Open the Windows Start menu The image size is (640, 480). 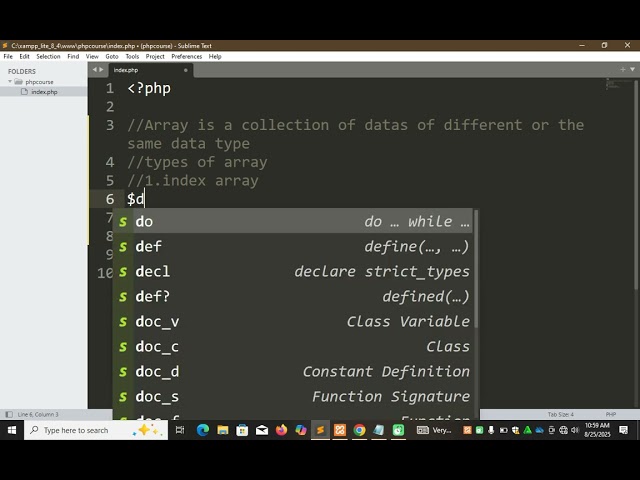12,430
